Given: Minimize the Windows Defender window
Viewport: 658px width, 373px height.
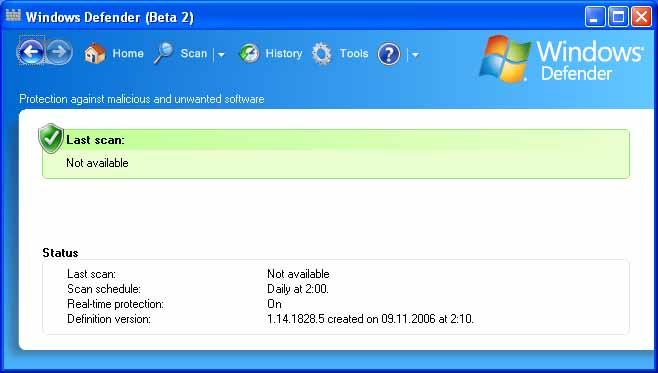Looking at the screenshot, I should [595, 17].
